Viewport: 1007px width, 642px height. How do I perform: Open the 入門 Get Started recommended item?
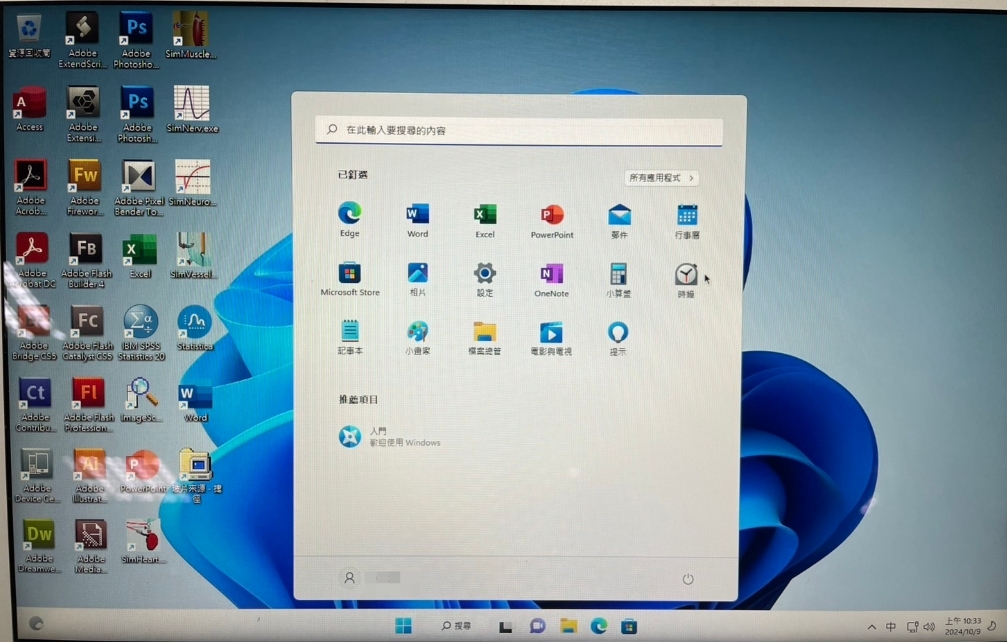[x=390, y=437]
